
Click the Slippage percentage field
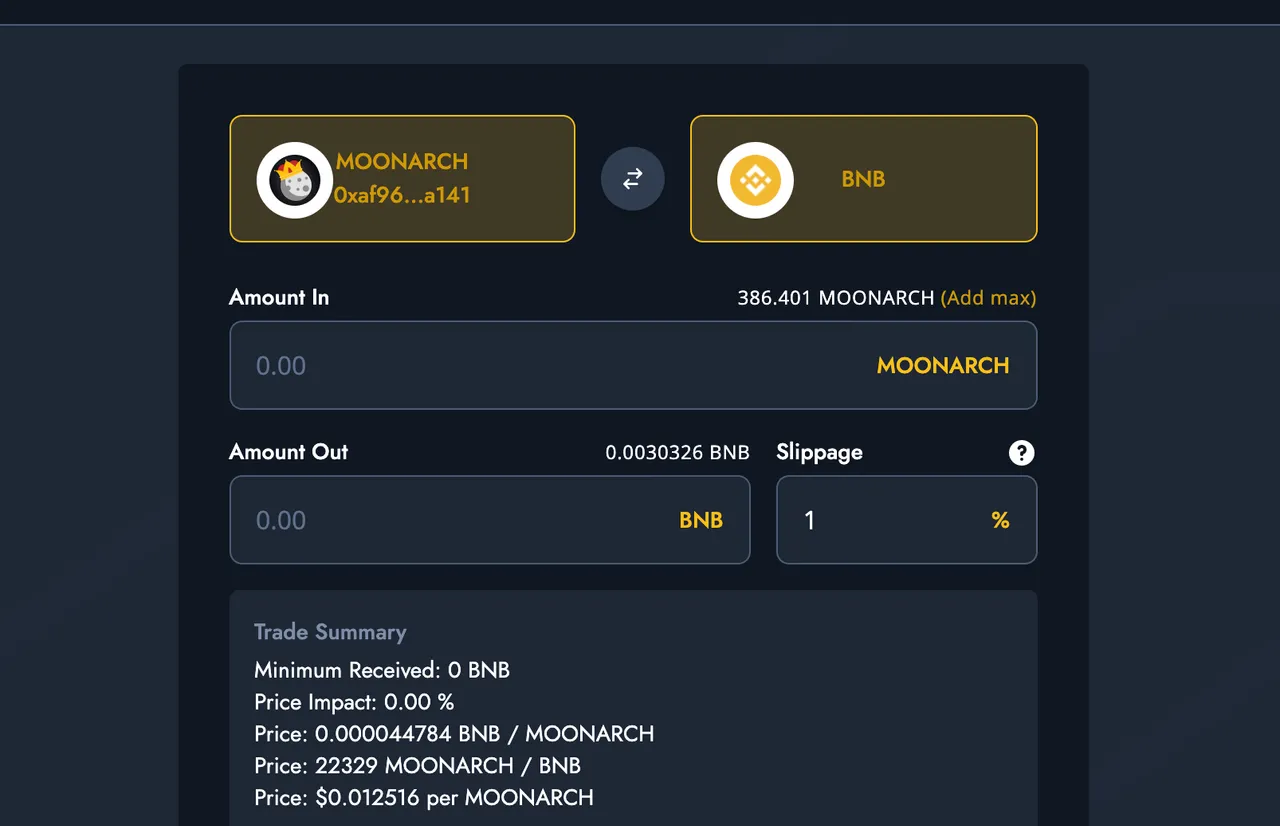point(907,520)
